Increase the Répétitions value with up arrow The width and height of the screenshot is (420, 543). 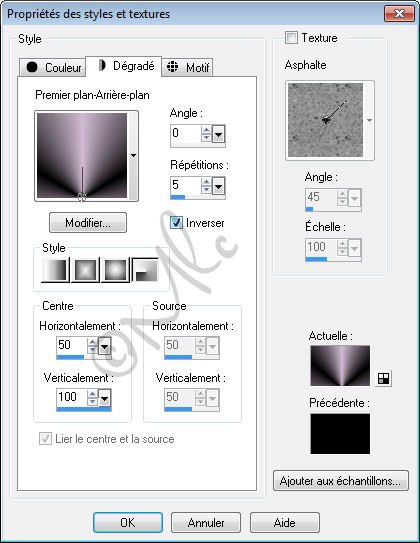pos(206,182)
